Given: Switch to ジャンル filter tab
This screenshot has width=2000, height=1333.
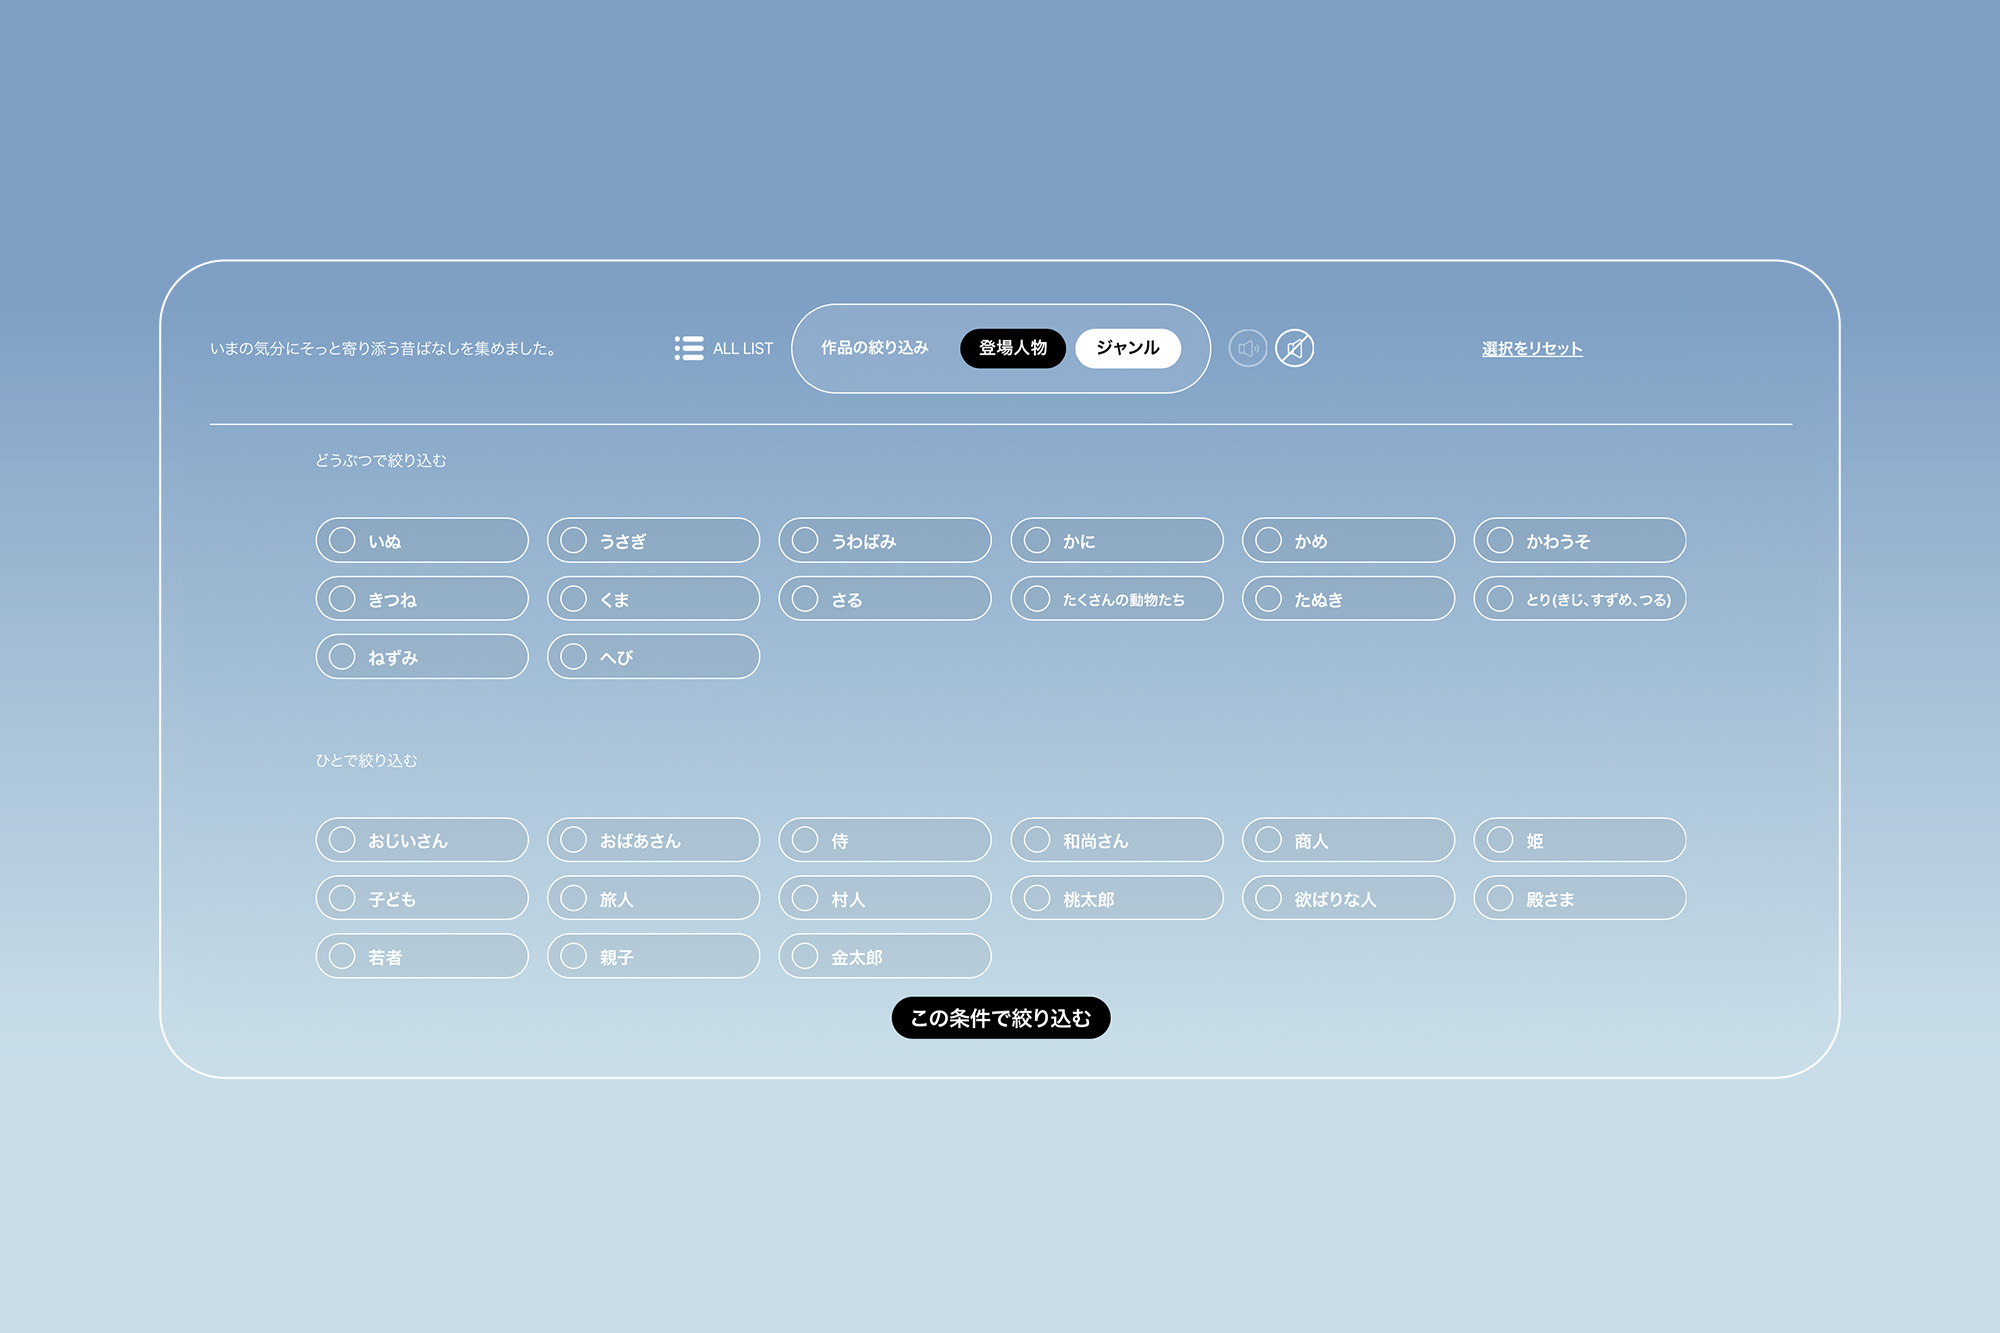Looking at the screenshot, I should click(1127, 348).
